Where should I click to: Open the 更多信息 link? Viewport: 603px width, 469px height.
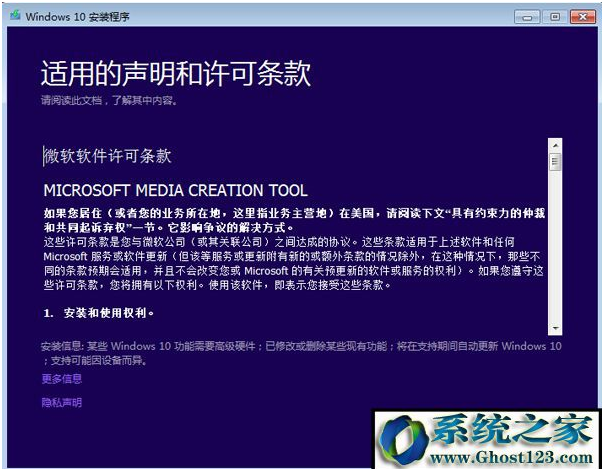coord(62,379)
